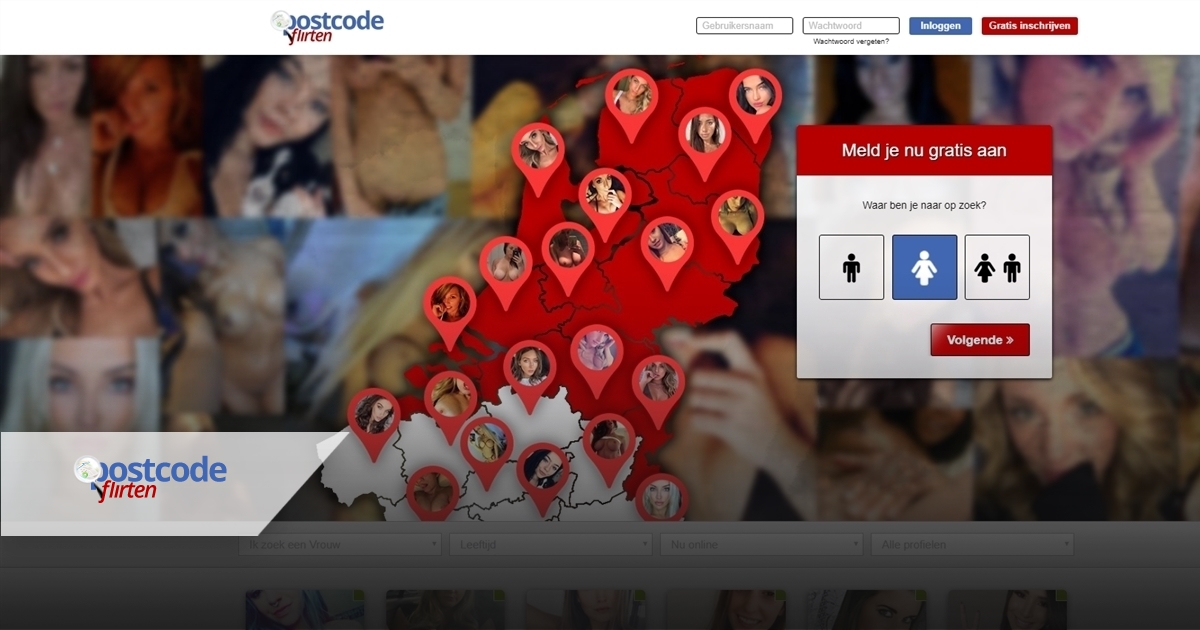Select the highlighted woman icon option
1200x630 pixels.
924,267
